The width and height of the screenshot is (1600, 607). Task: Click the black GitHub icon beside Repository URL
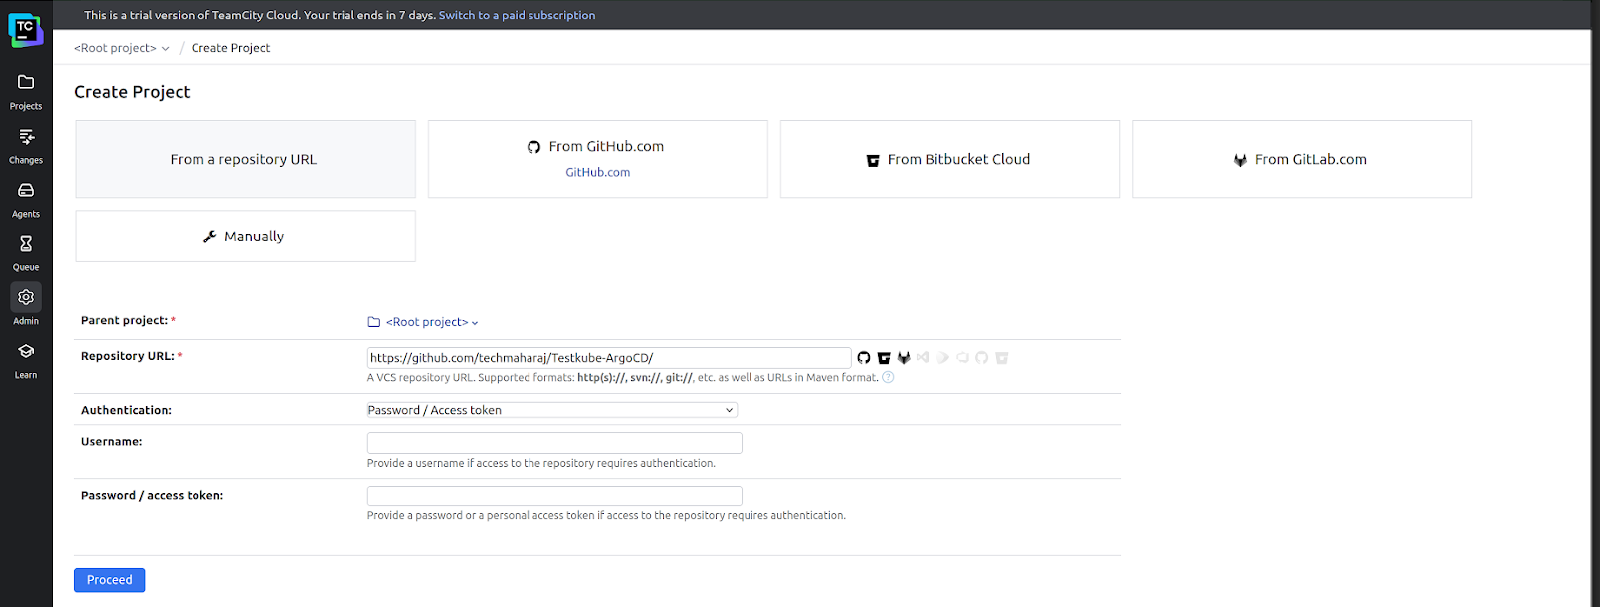(x=864, y=357)
